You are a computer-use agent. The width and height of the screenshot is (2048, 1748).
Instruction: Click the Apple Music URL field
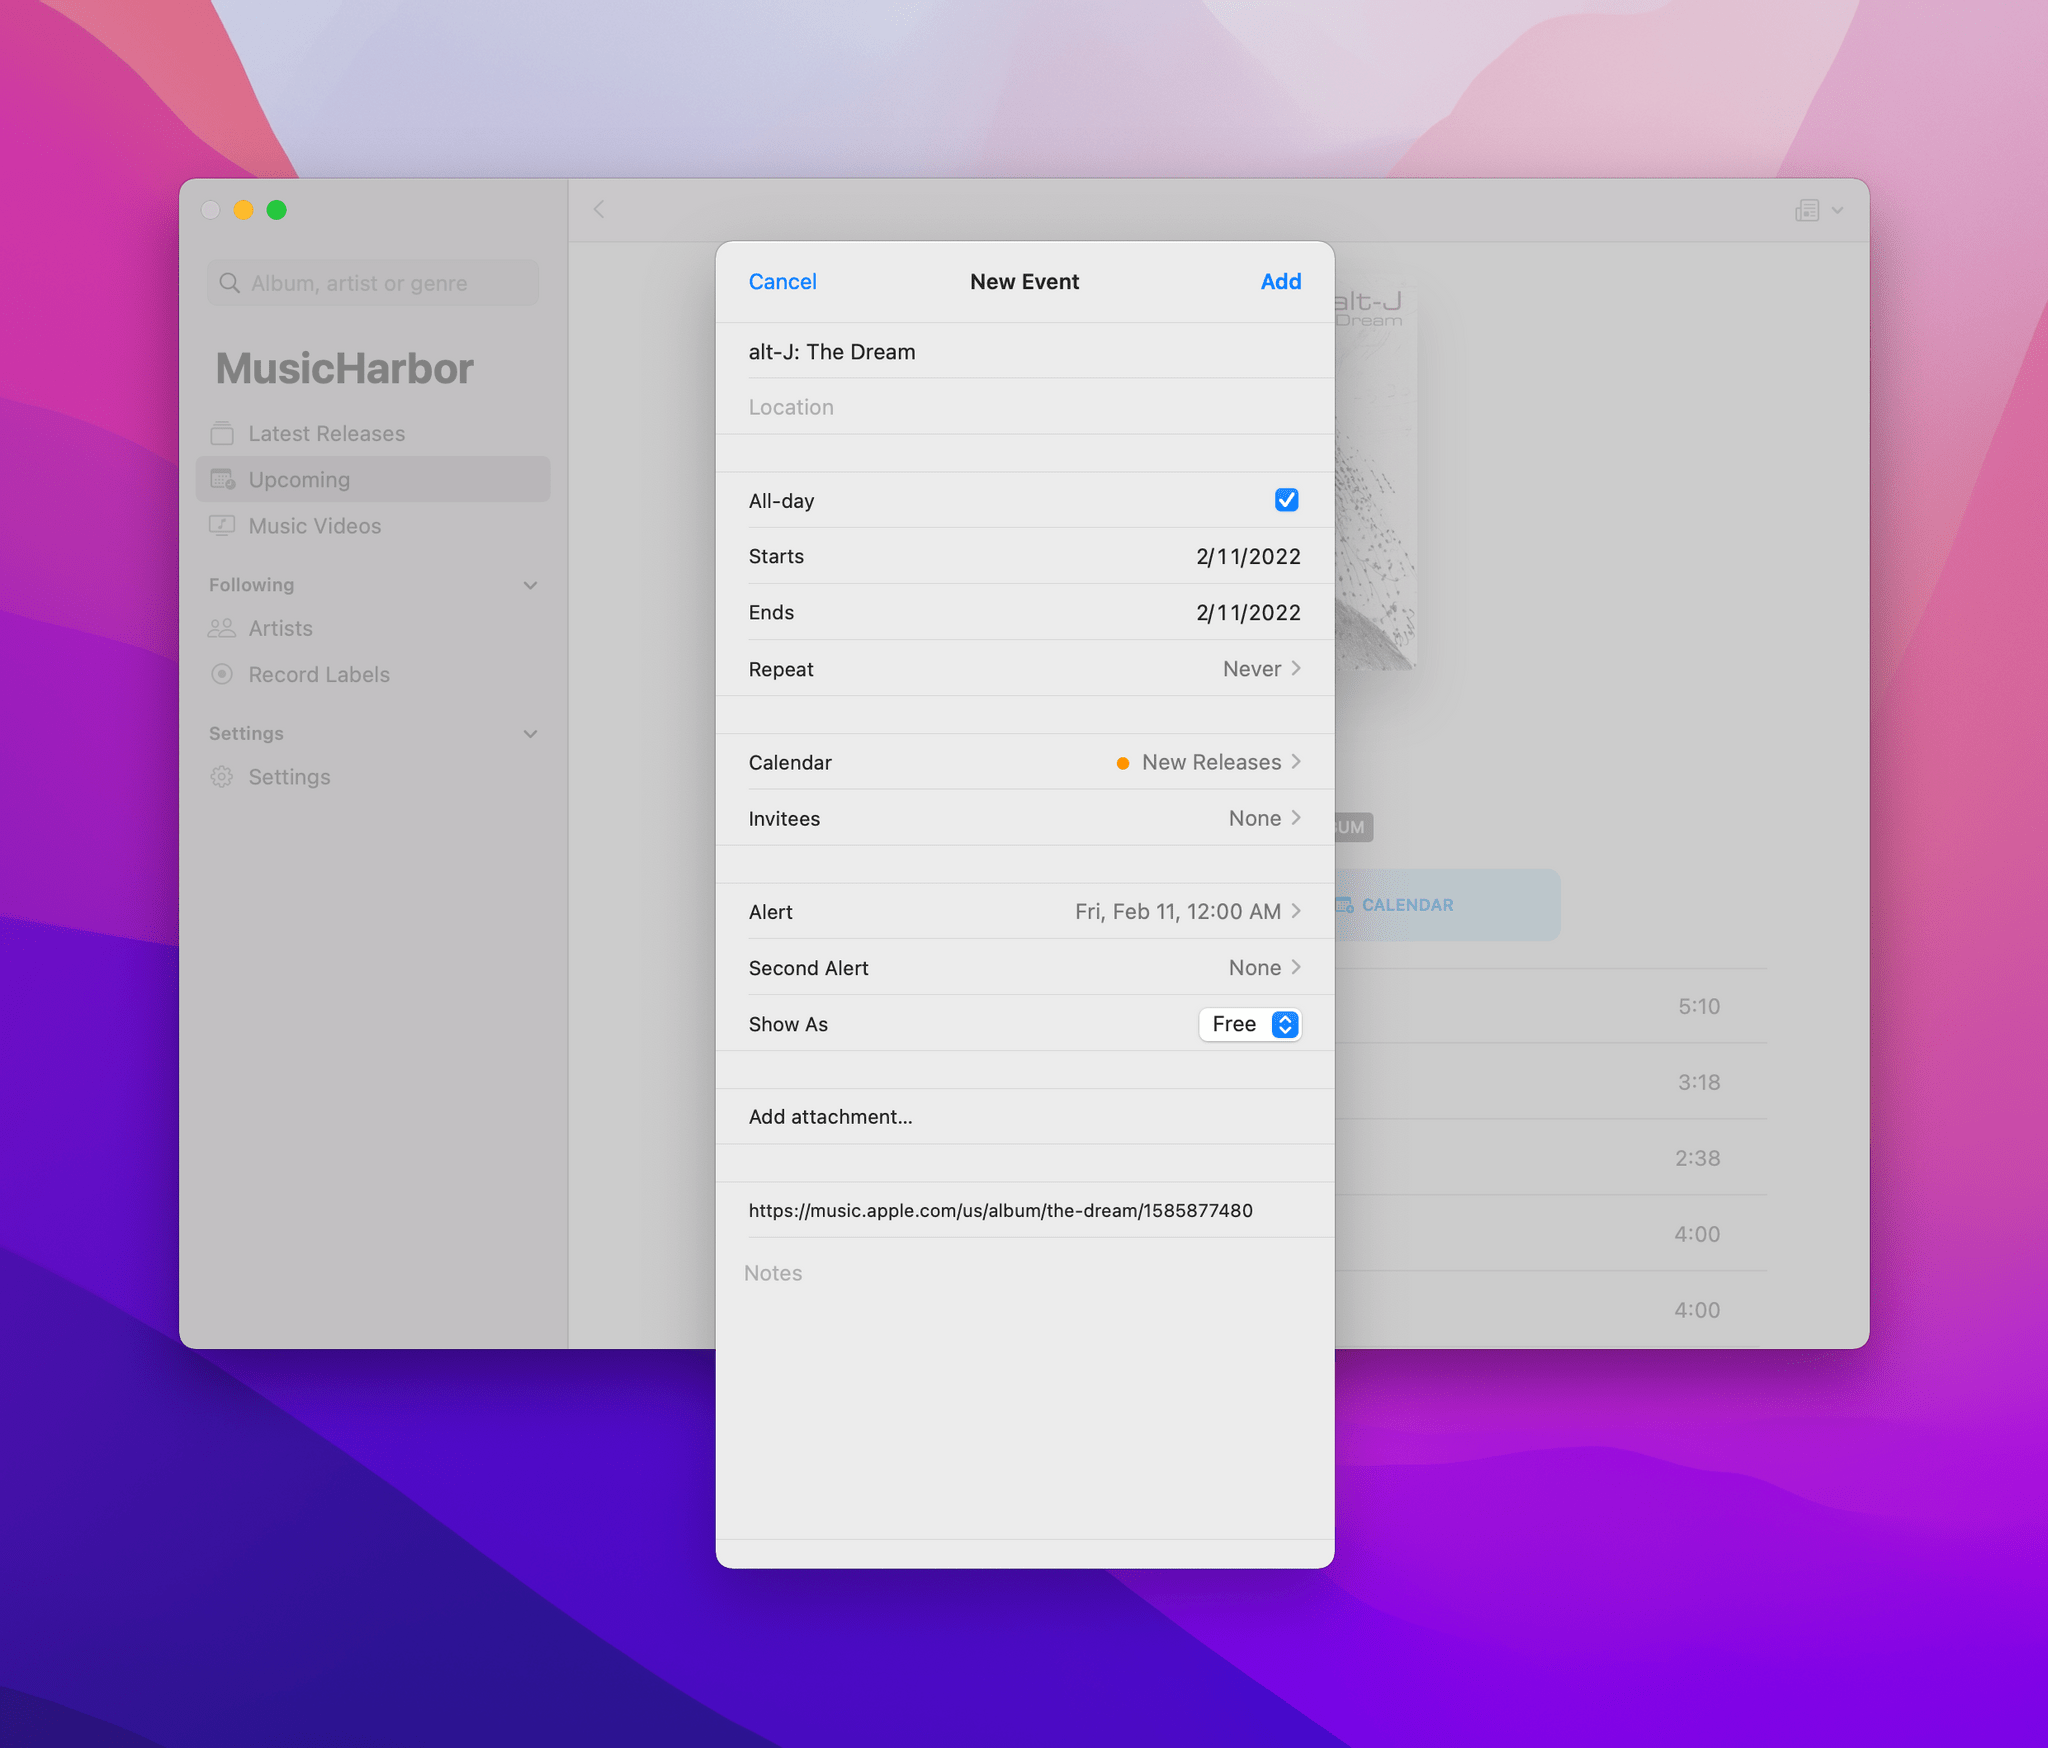point(1025,1210)
